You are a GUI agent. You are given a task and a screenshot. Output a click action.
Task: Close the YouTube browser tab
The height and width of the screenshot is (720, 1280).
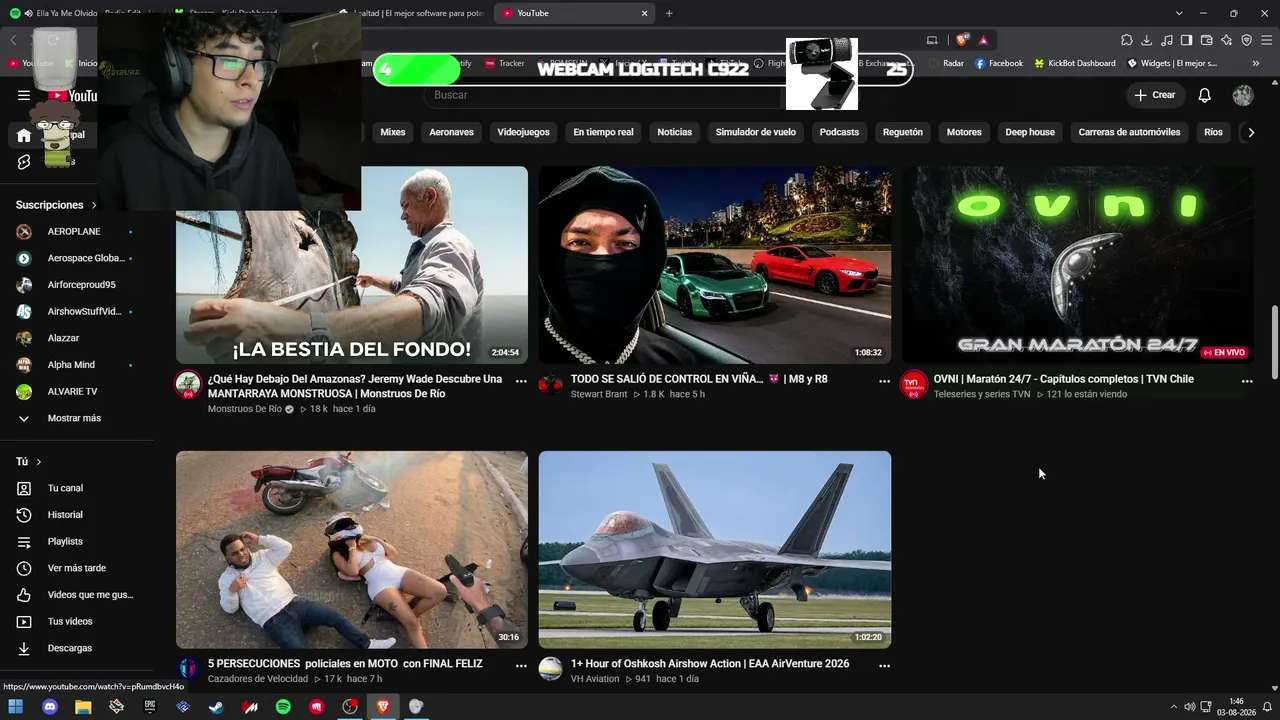(x=645, y=13)
